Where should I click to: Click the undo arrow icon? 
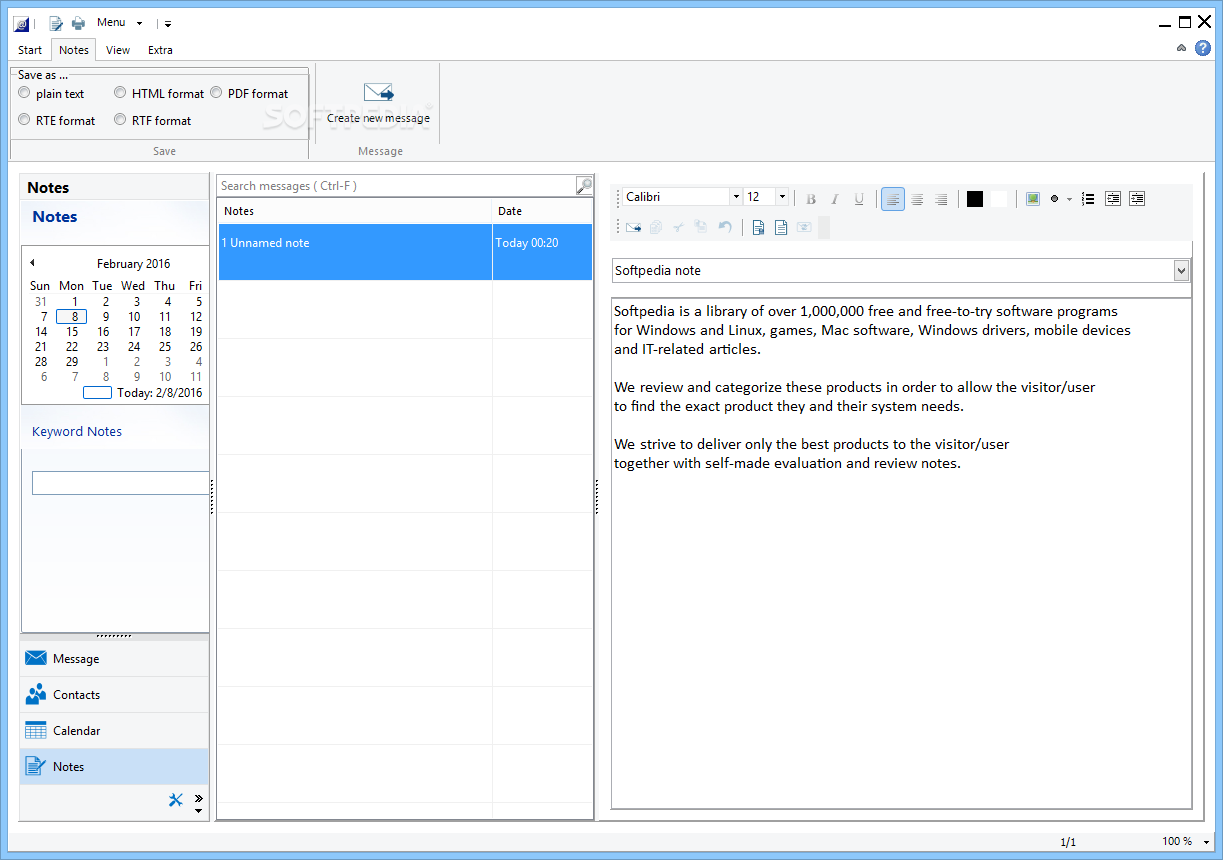point(725,227)
